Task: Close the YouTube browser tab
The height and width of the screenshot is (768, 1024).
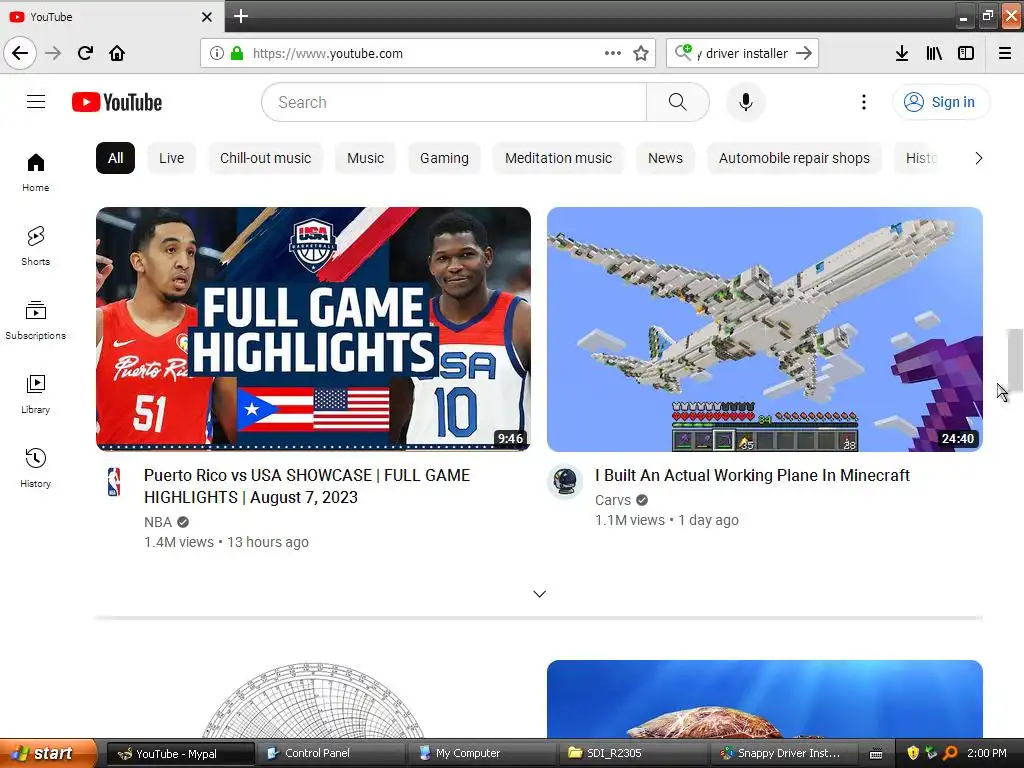Action: pos(206,17)
